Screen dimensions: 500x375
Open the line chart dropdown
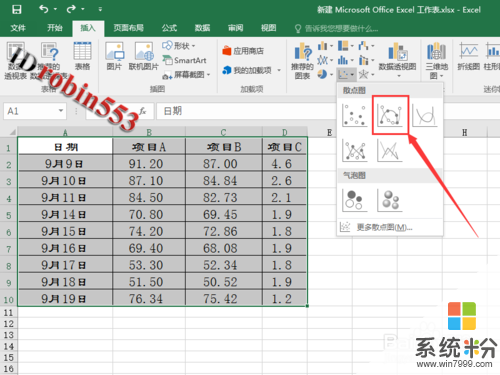(325, 60)
